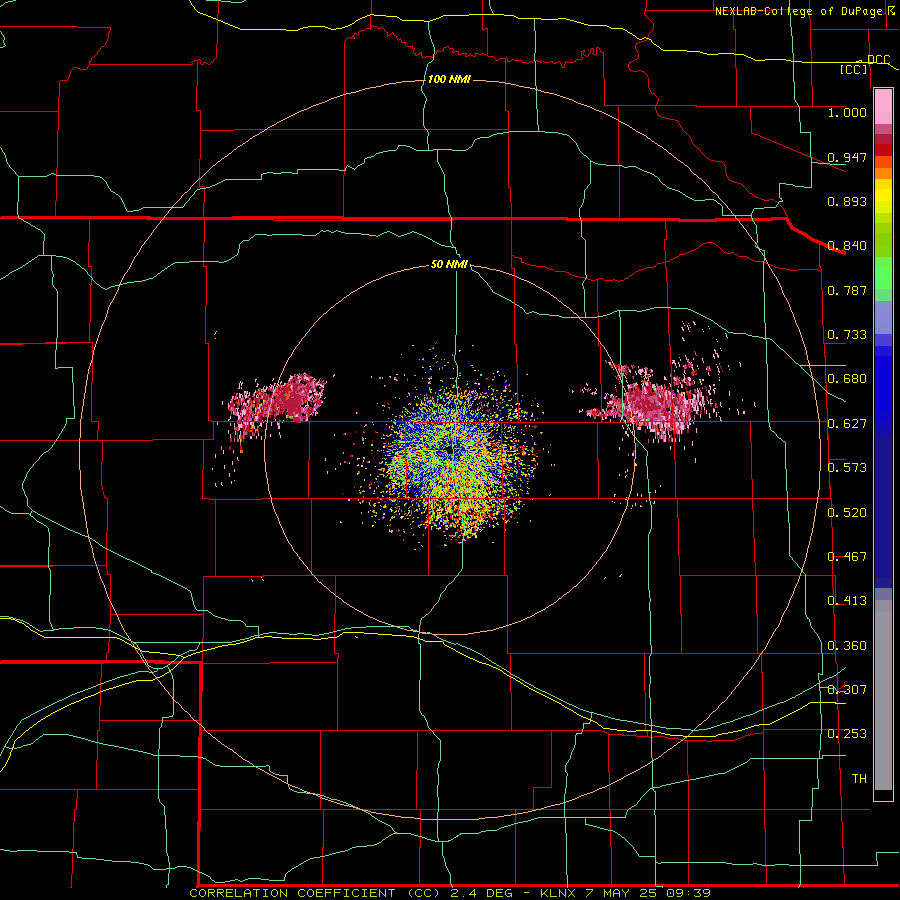Click the radar site center point

click(450, 451)
